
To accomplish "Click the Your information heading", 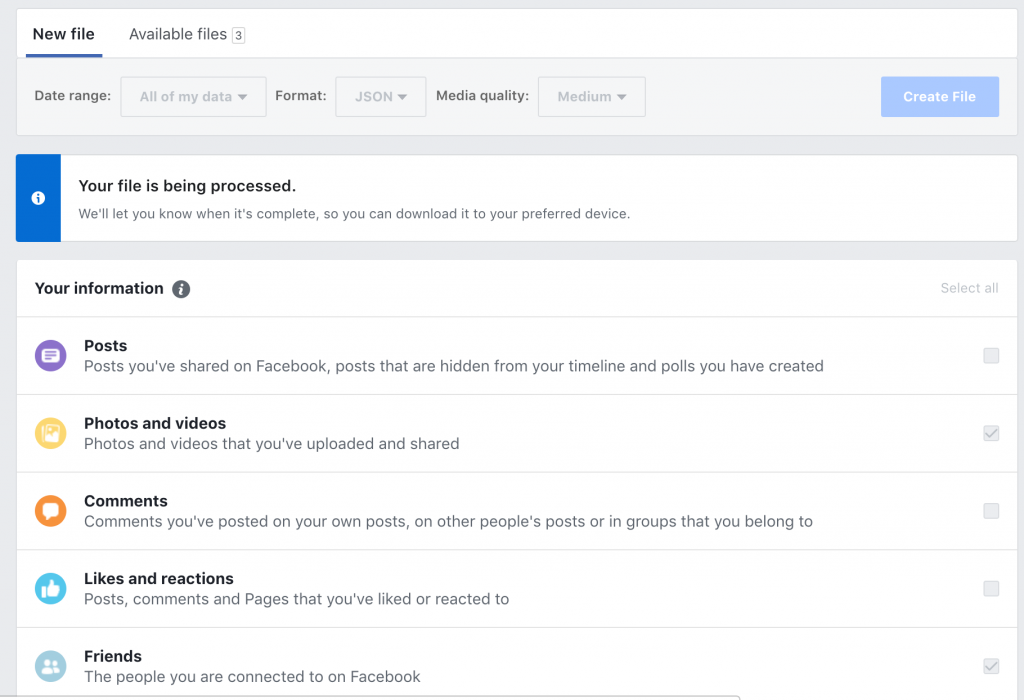I will pyautogui.click(x=99, y=288).
